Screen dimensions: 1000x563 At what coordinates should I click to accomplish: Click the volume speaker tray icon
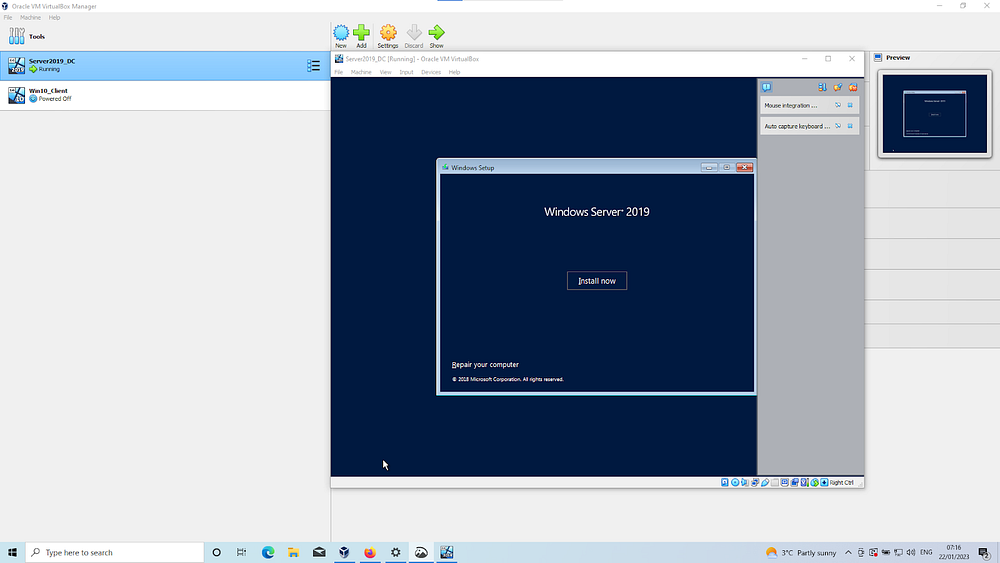point(911,552)
